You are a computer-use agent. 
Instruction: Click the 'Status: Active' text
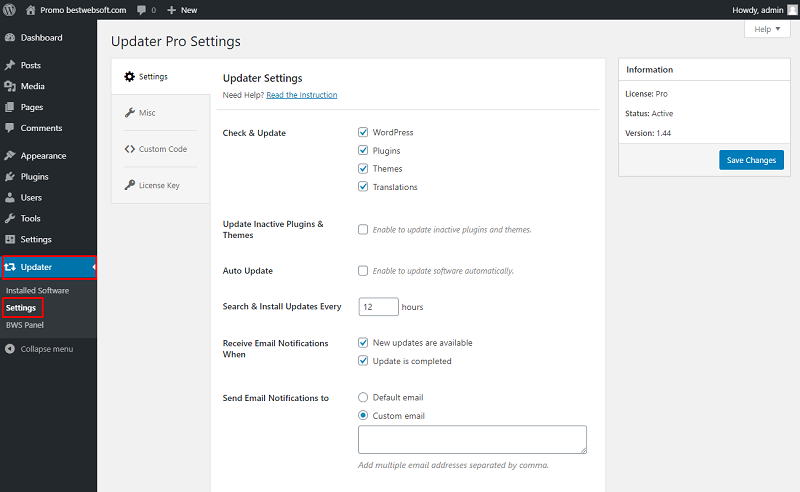pyautogui.click(x=649, y=113)
